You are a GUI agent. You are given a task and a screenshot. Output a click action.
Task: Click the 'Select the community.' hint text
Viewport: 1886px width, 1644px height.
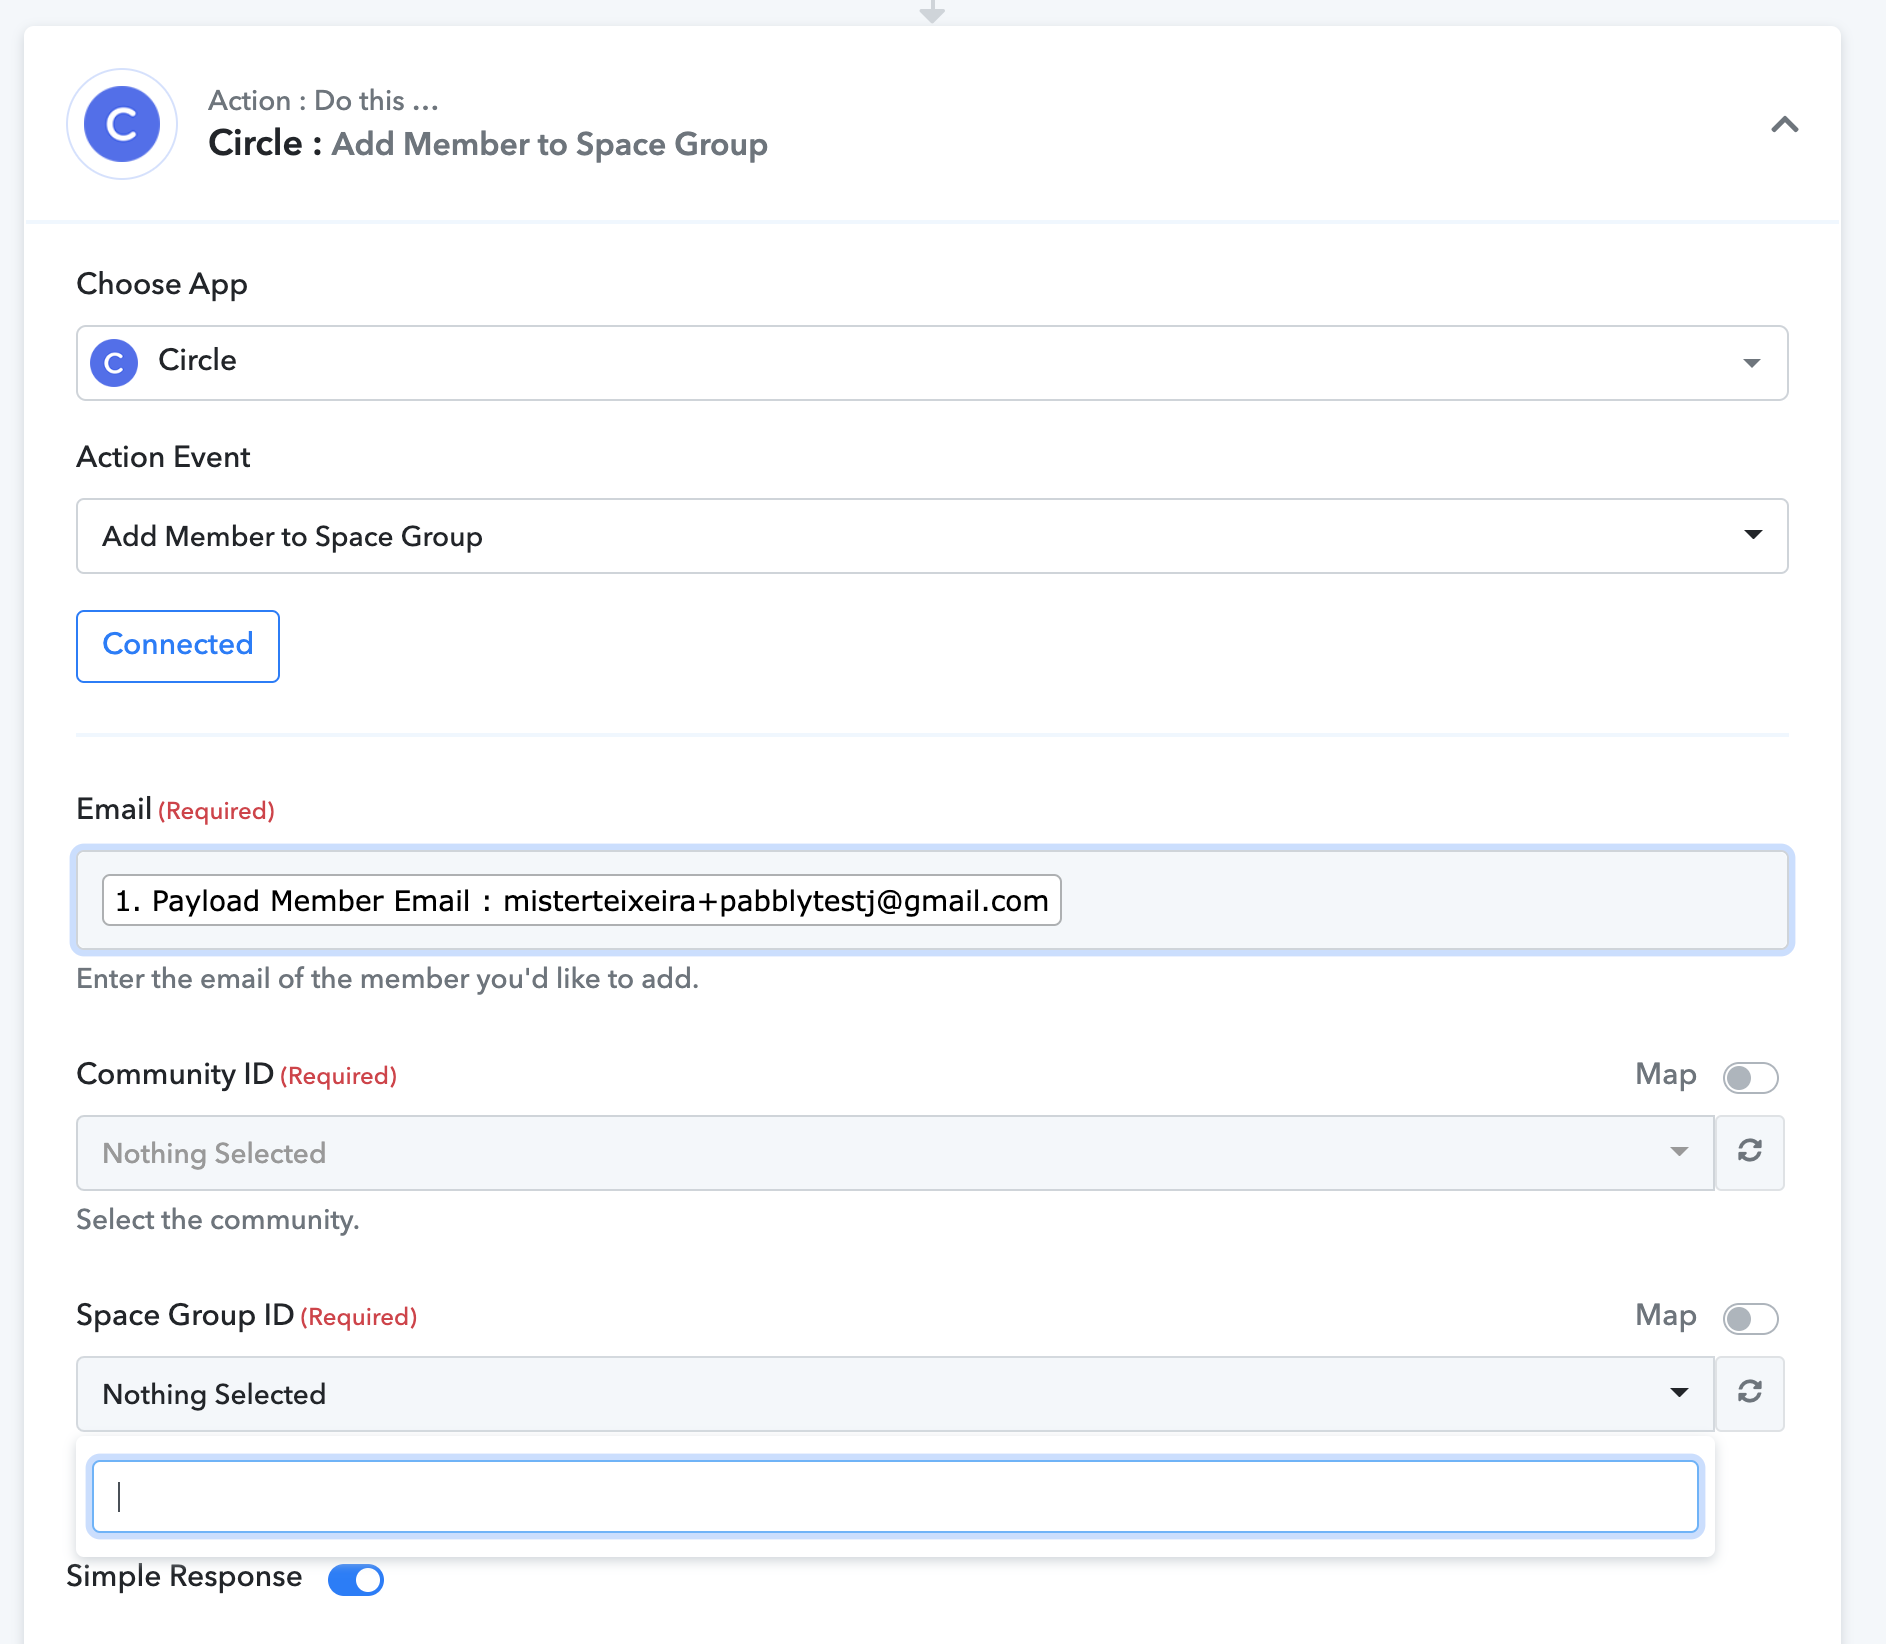(x=218, y=1220)
